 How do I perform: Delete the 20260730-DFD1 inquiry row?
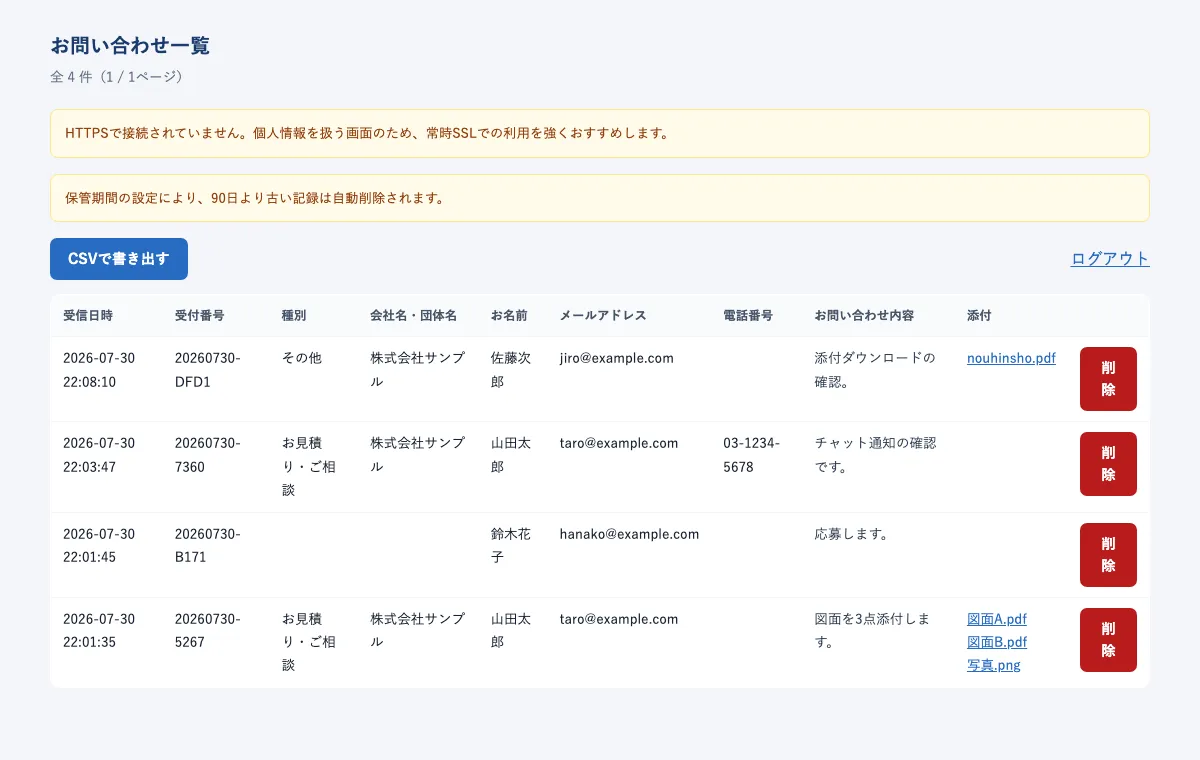click(x=1108, y=379)
